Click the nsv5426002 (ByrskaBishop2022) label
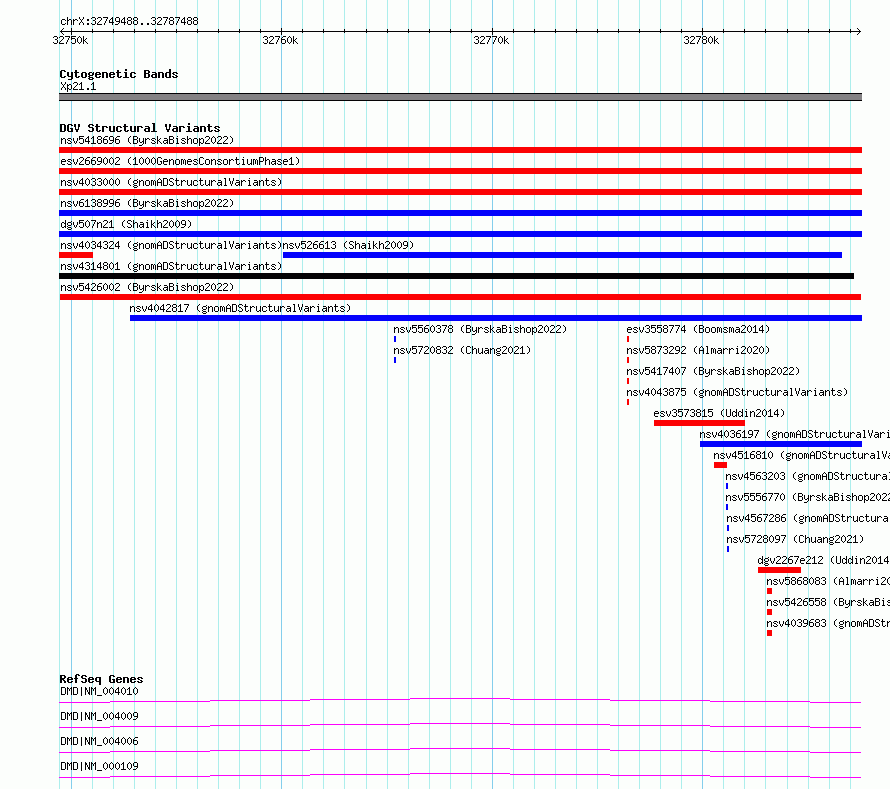Screen dimensions: 890x789 (x=147, y=287)
